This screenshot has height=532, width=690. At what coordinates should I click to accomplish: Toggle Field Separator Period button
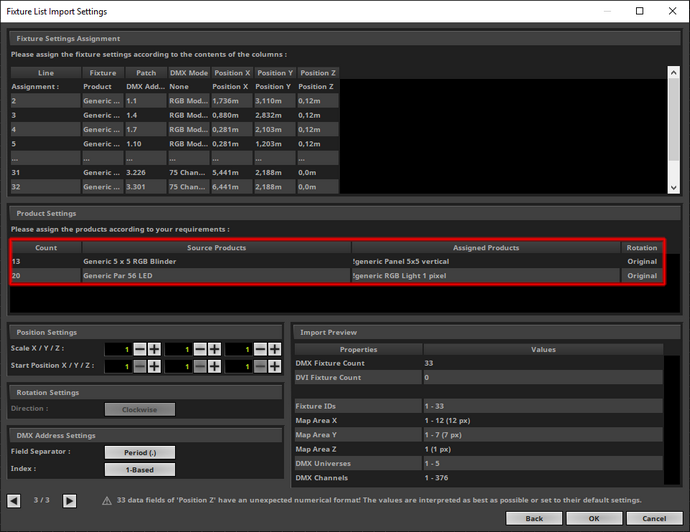pyautogui.click(x=139, y=452)
